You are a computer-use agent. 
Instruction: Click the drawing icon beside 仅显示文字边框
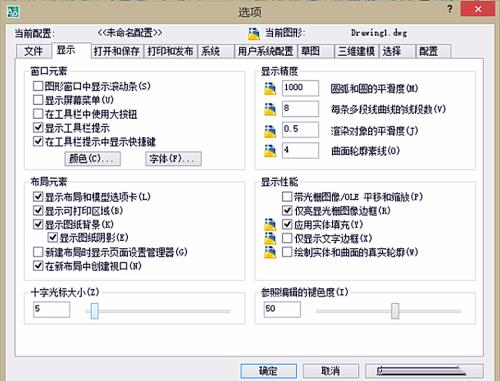[x=270, y=238]
